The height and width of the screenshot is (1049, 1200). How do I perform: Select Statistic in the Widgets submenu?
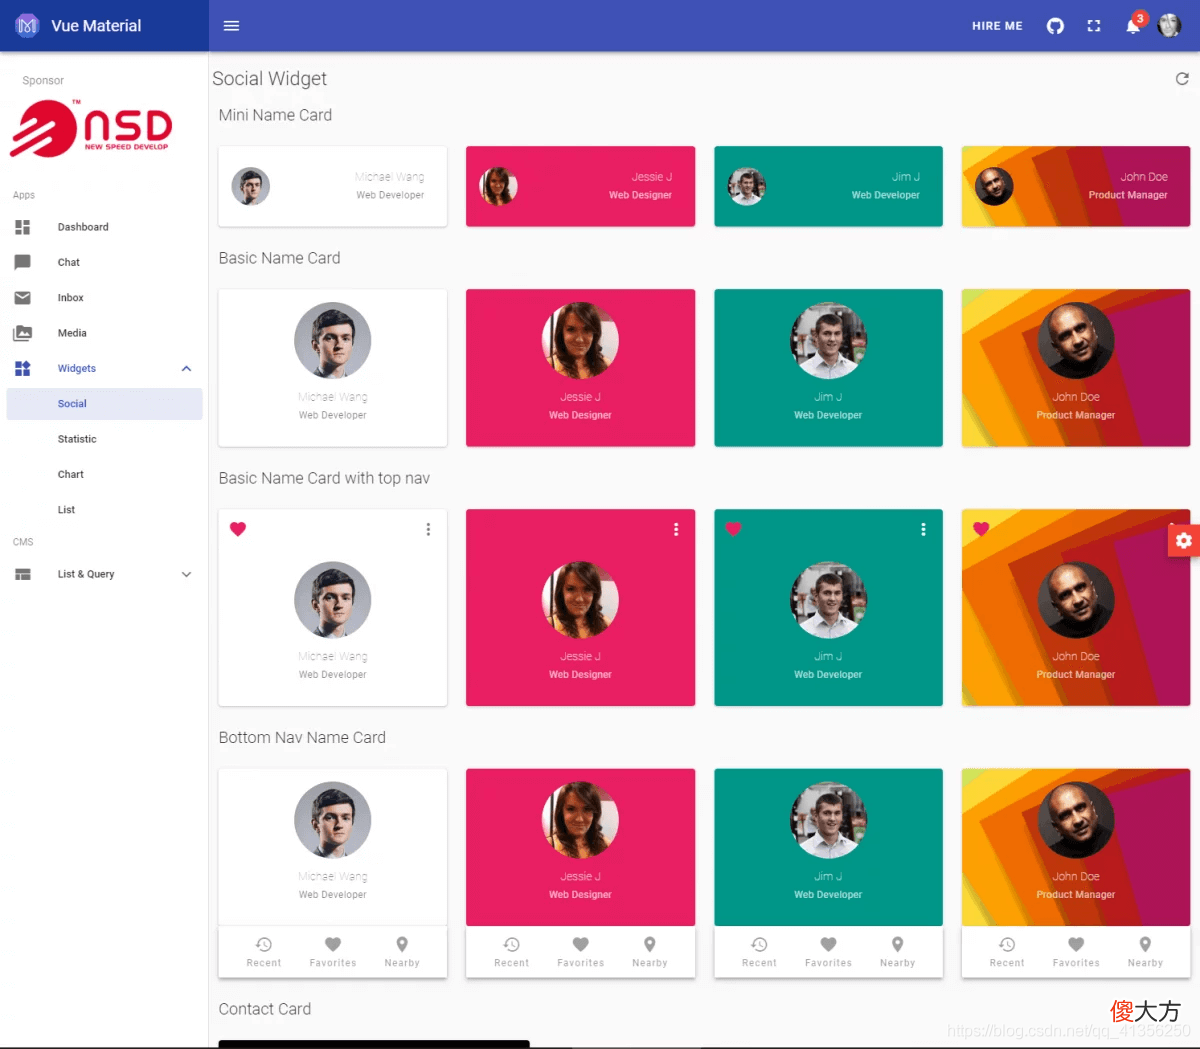point(104,439)
